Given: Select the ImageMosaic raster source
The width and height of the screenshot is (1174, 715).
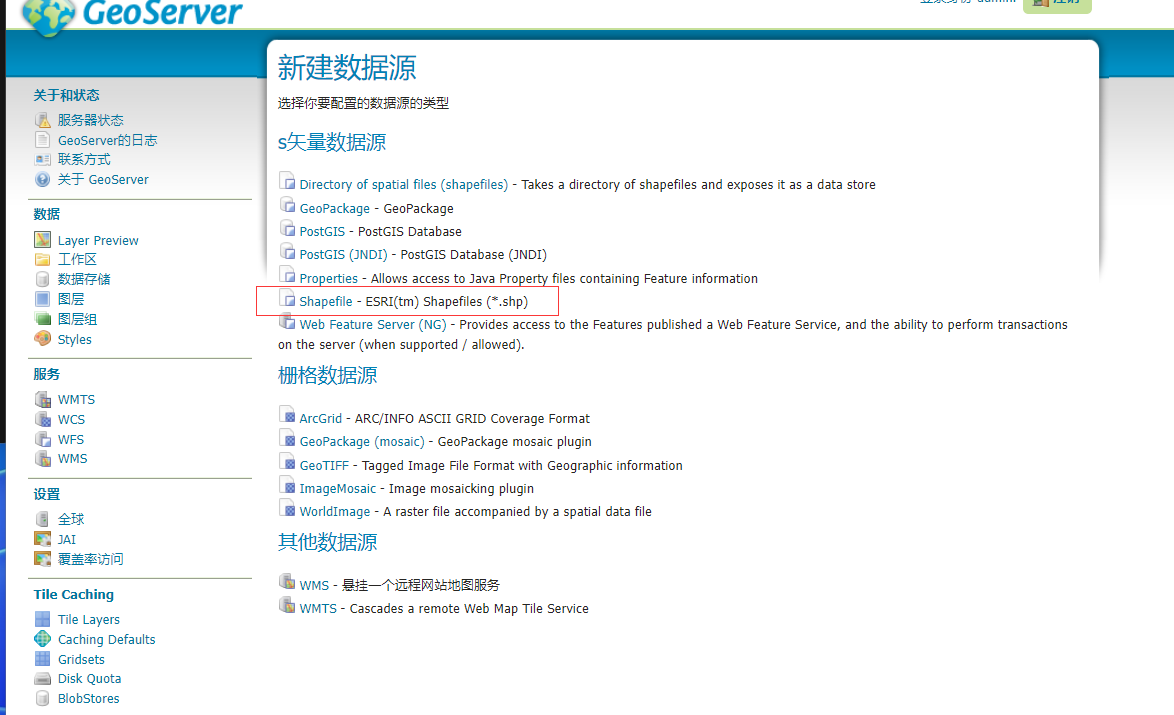Looking at the screenshot, I should pos(337,488).
